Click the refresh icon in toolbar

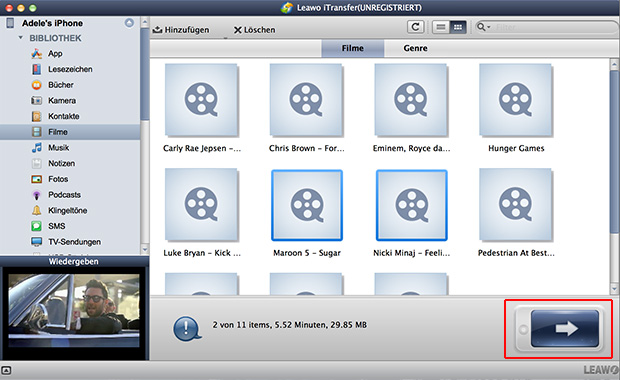point(415,27)
